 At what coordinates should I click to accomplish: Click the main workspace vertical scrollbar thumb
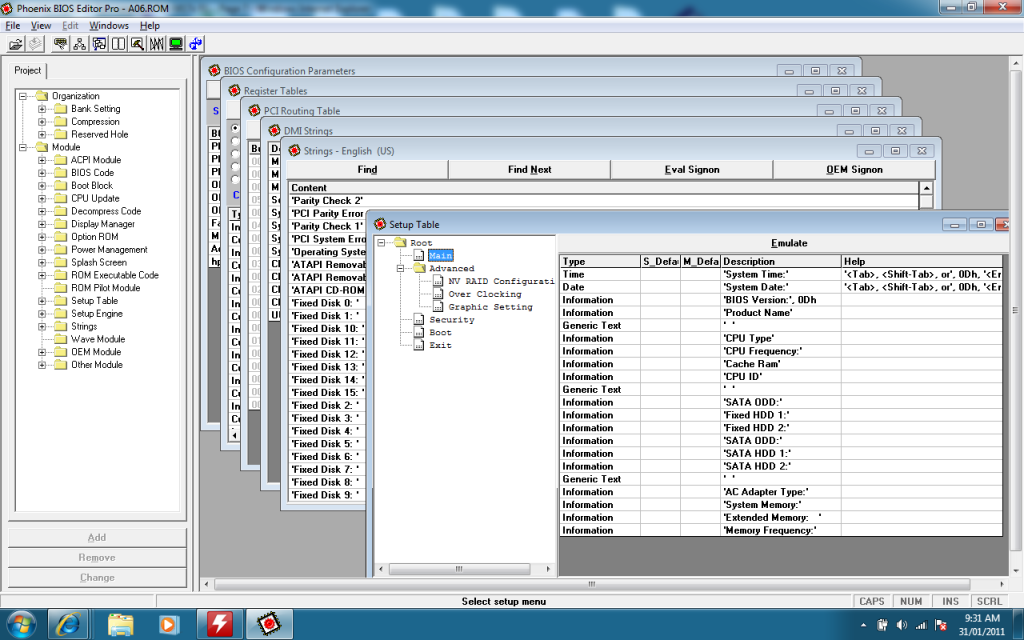(x=1016, y=311)
